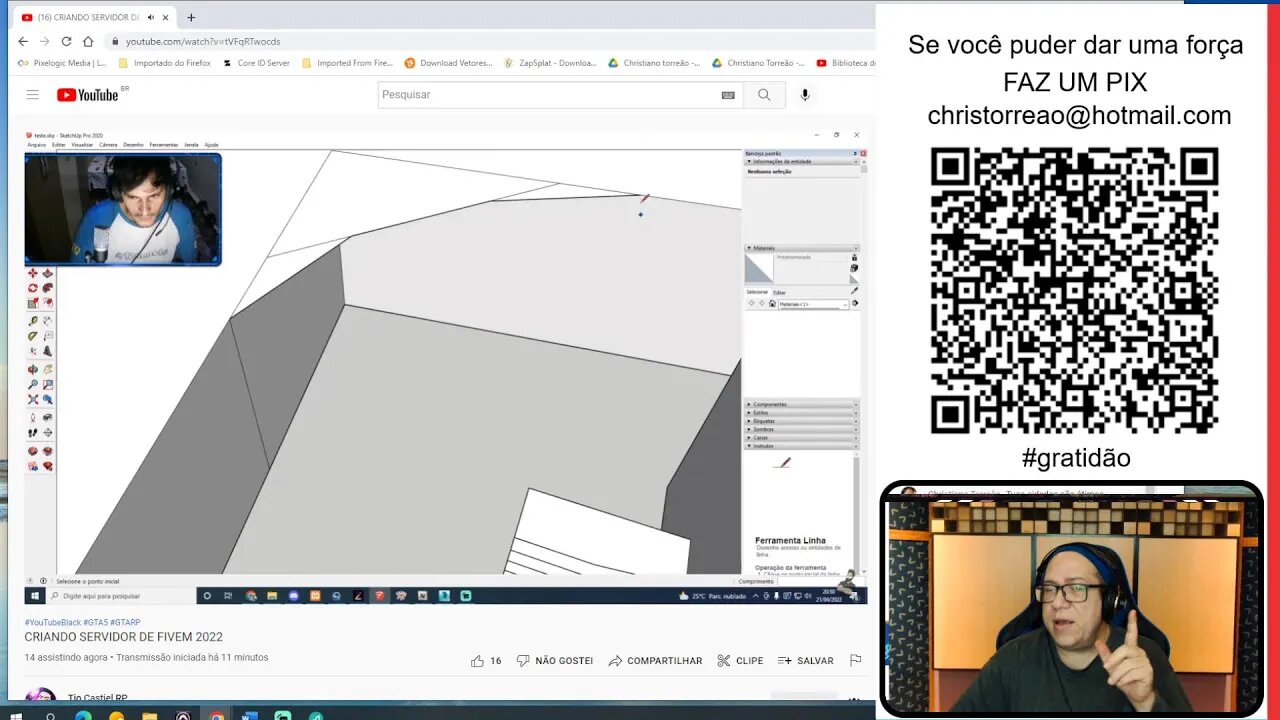Expand the Sombras panel
Viewport: 1280px width, 720px height.
coord(801,429)
